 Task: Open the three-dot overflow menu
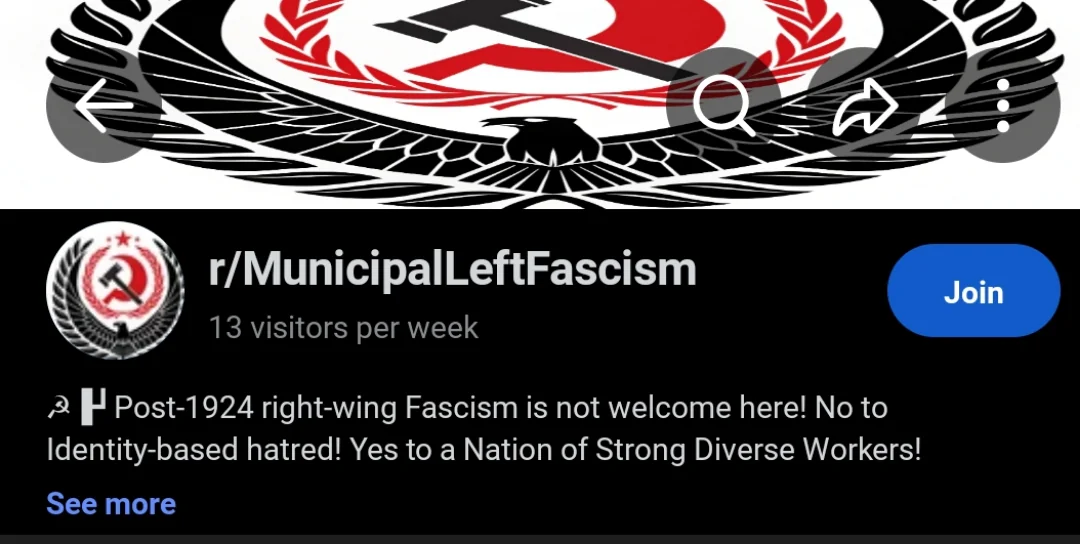[x=1003, y=105]
